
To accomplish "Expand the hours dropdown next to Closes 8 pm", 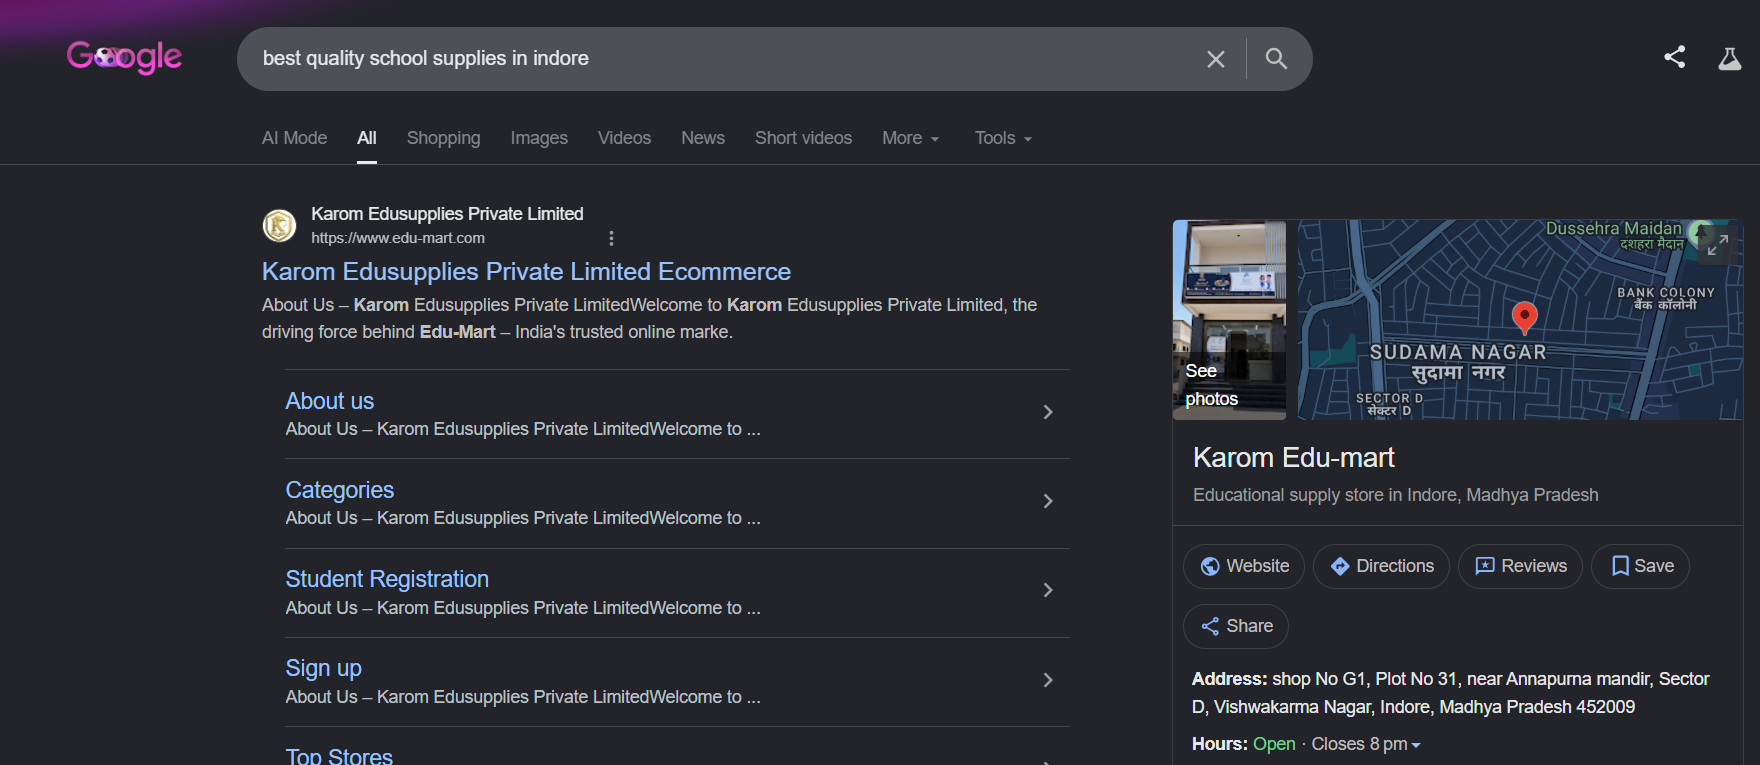I will click(1415, 745).
